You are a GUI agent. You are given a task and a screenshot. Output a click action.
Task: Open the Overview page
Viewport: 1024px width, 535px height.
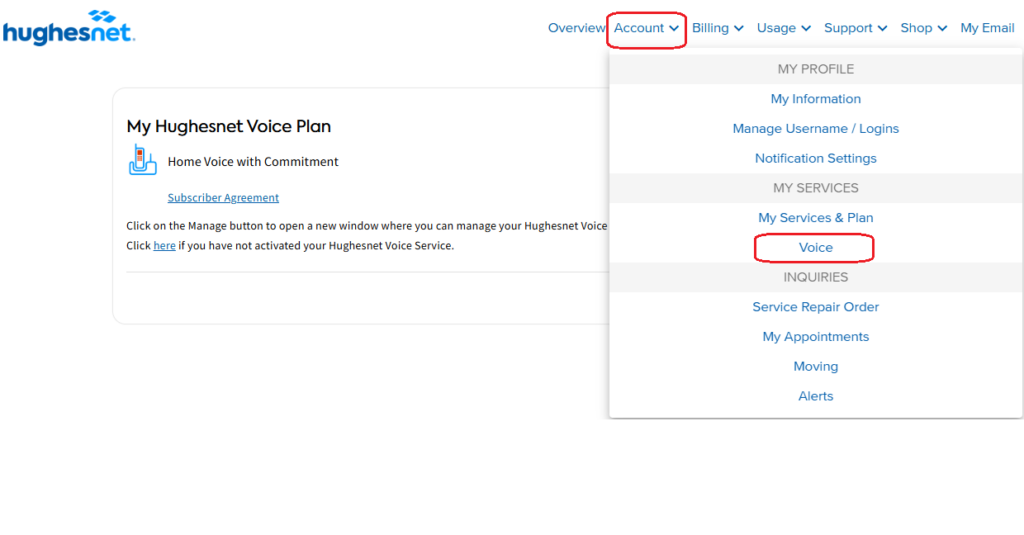(576, 28)
